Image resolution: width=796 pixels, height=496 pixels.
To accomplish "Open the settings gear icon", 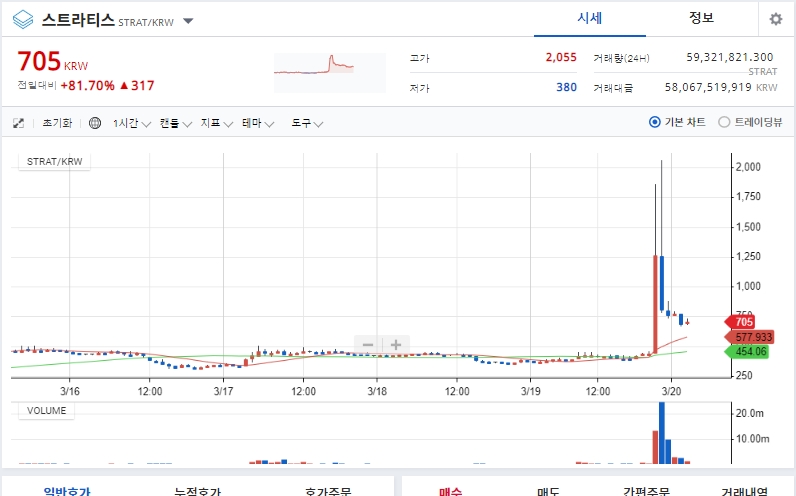I will [x=776, y=19].
